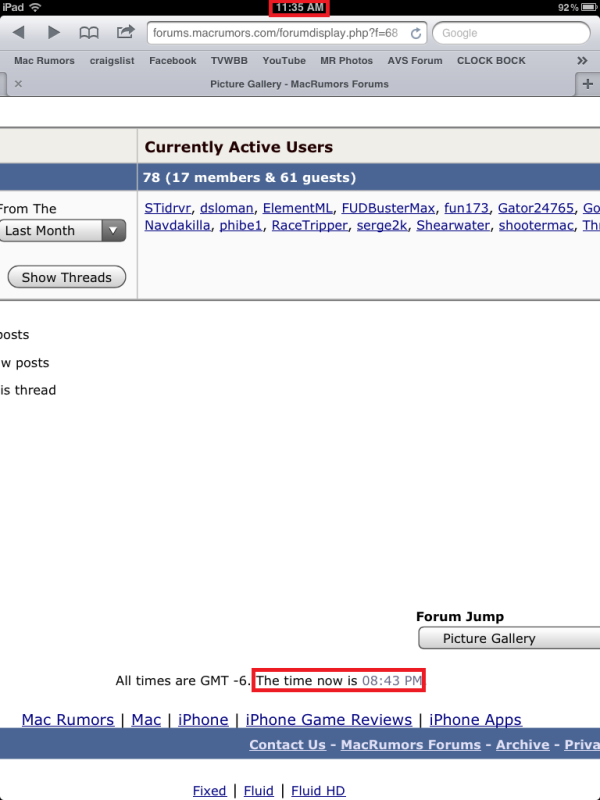The height and width of the screenshot is (800, 600).
Task: Open YouTube bookmark
Action: 284,61
